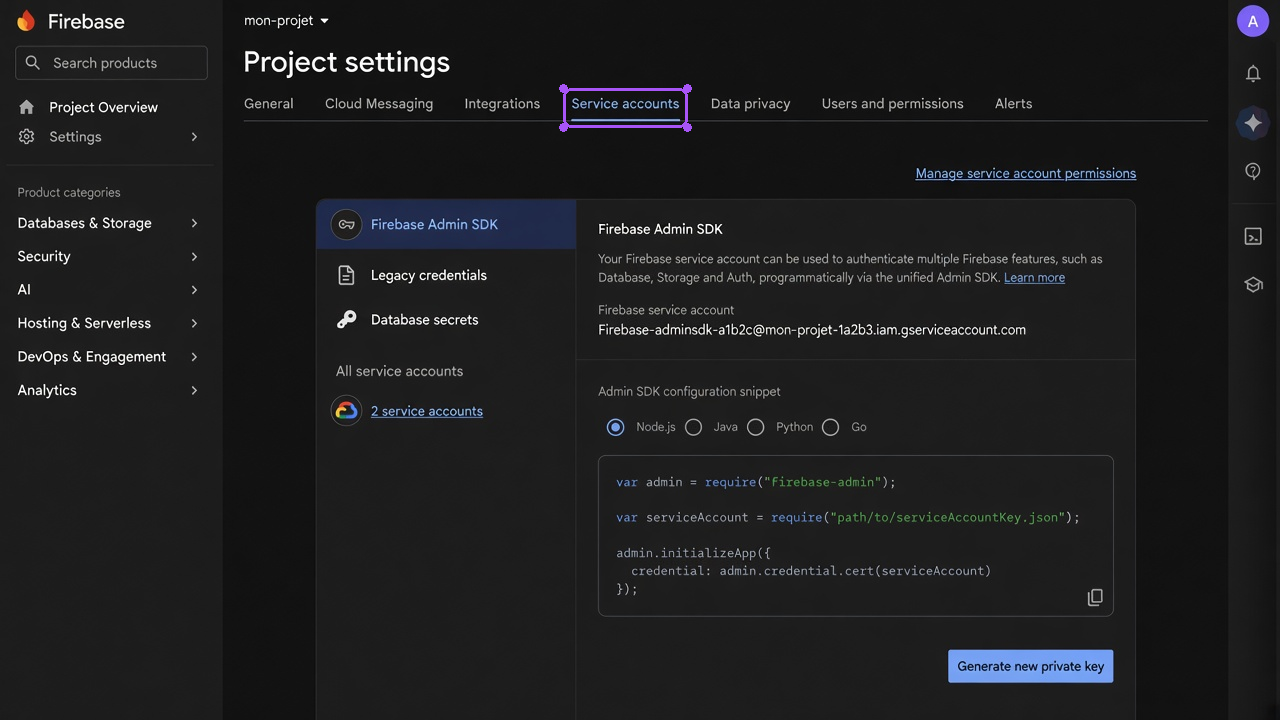The width and height of the screenshot is (1280, 720).
Task: Click the Firebase Admin SDK key icon
Action: point(347,224)
